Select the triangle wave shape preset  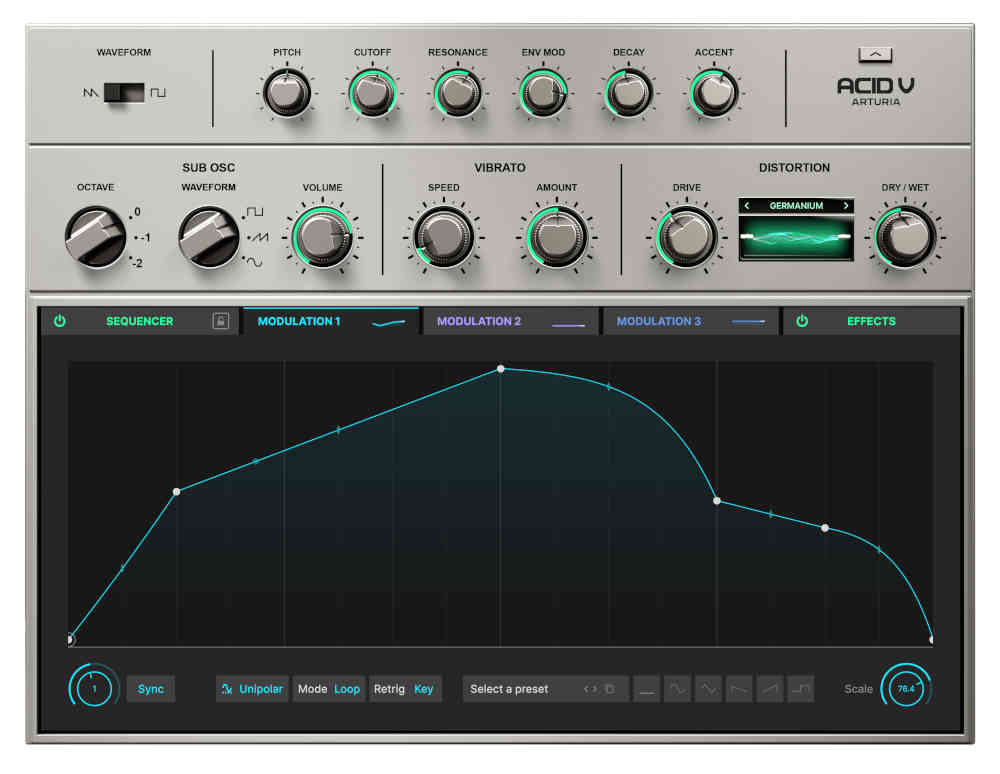click(x=708, y=689)
